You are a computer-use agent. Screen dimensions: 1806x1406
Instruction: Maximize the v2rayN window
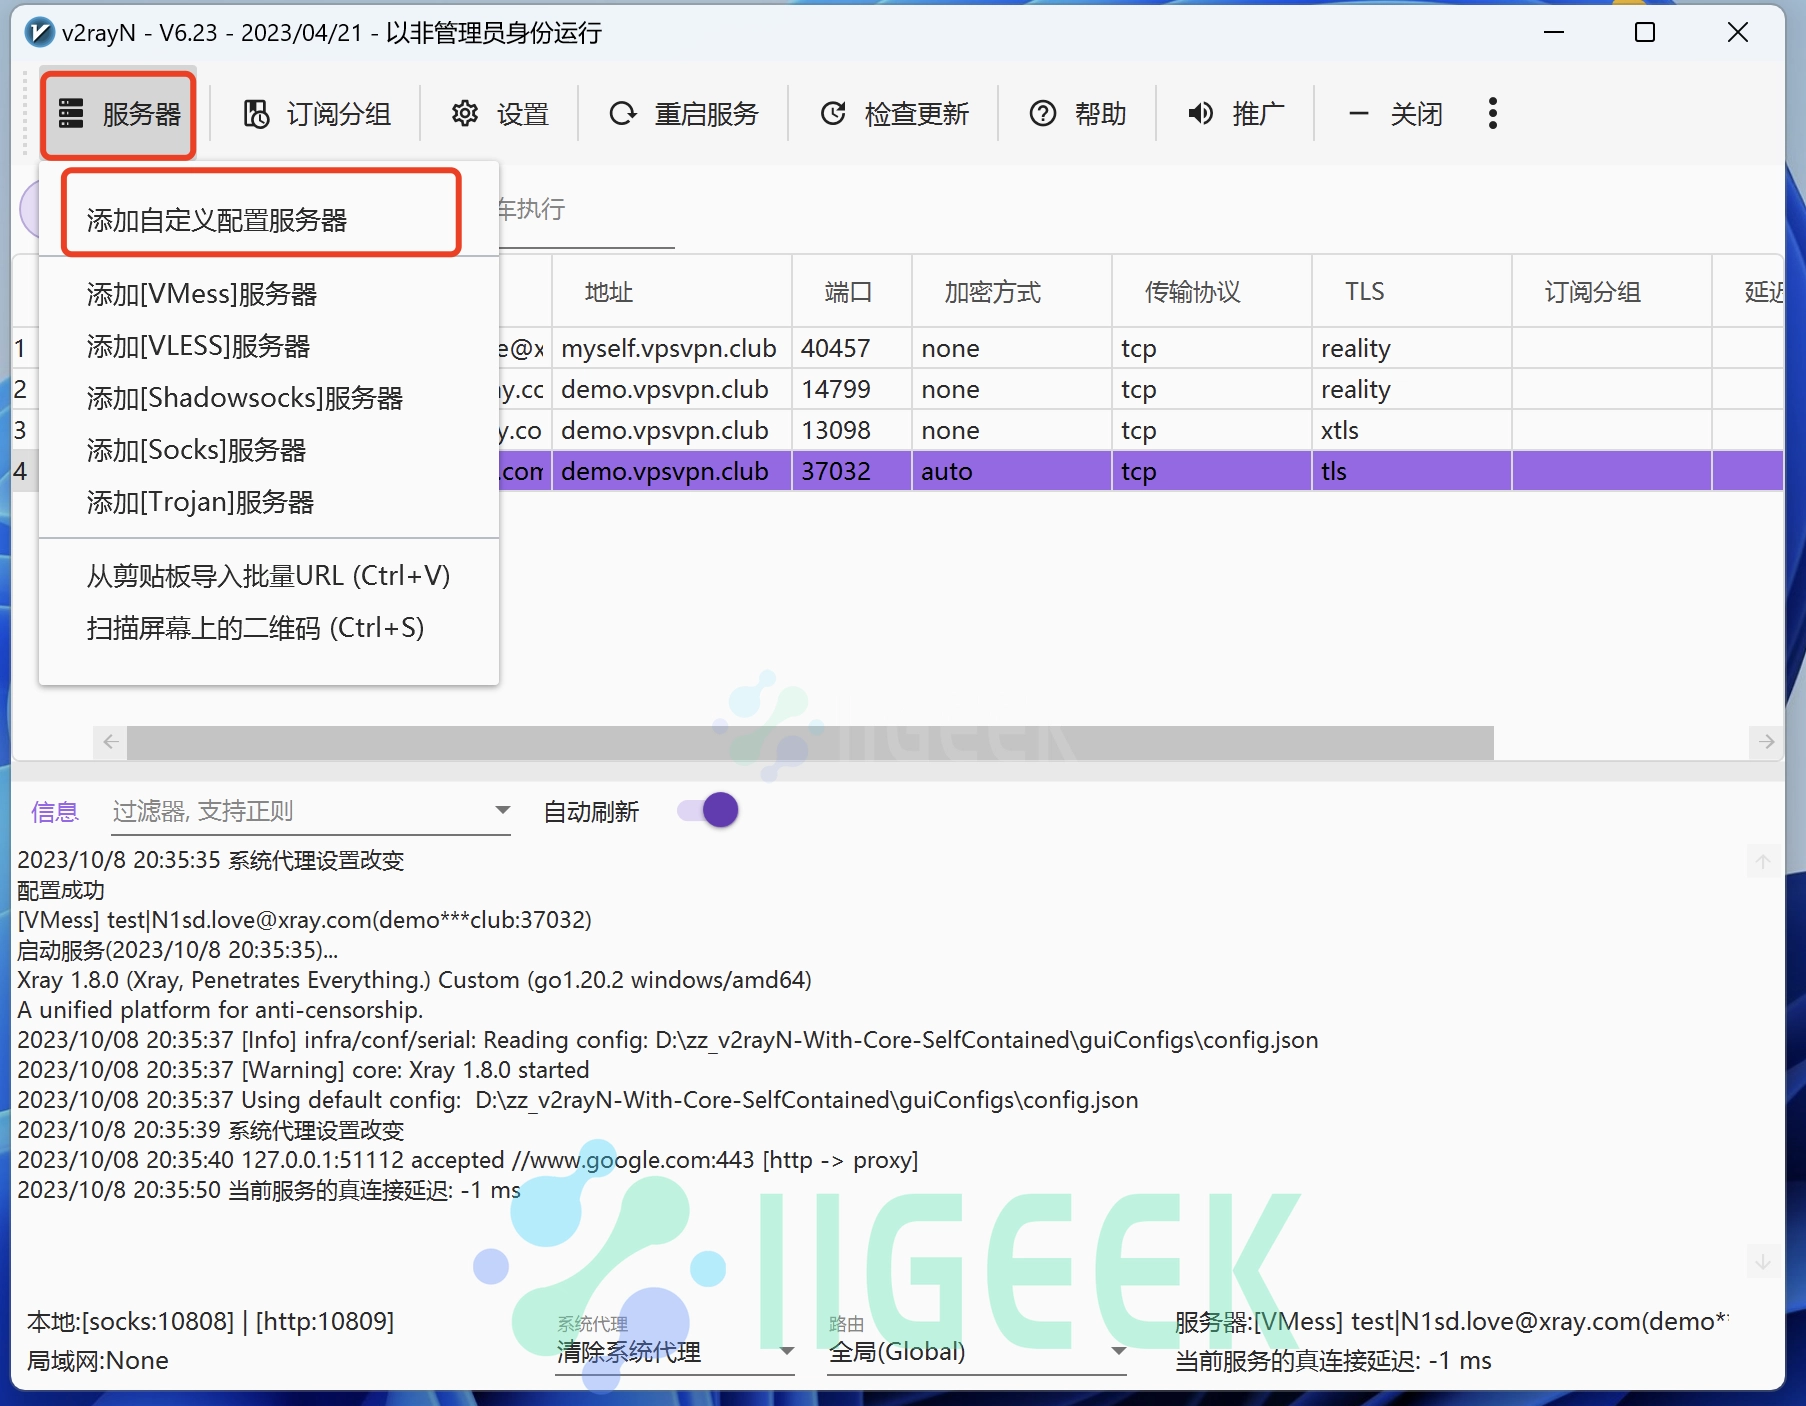(x=1645, y=32)
